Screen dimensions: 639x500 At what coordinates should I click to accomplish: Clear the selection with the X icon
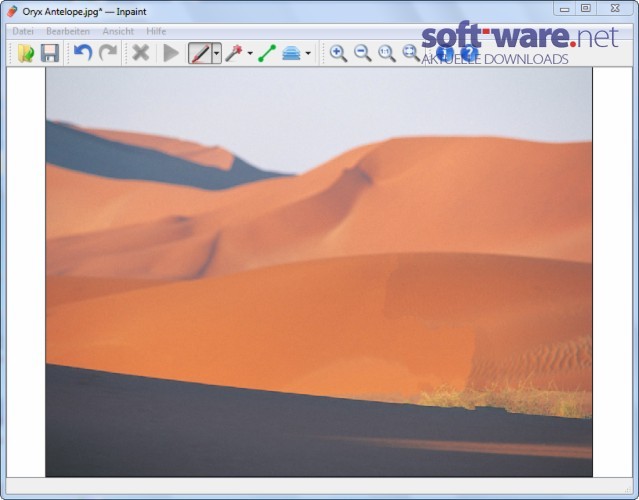(x=141, y=53)
